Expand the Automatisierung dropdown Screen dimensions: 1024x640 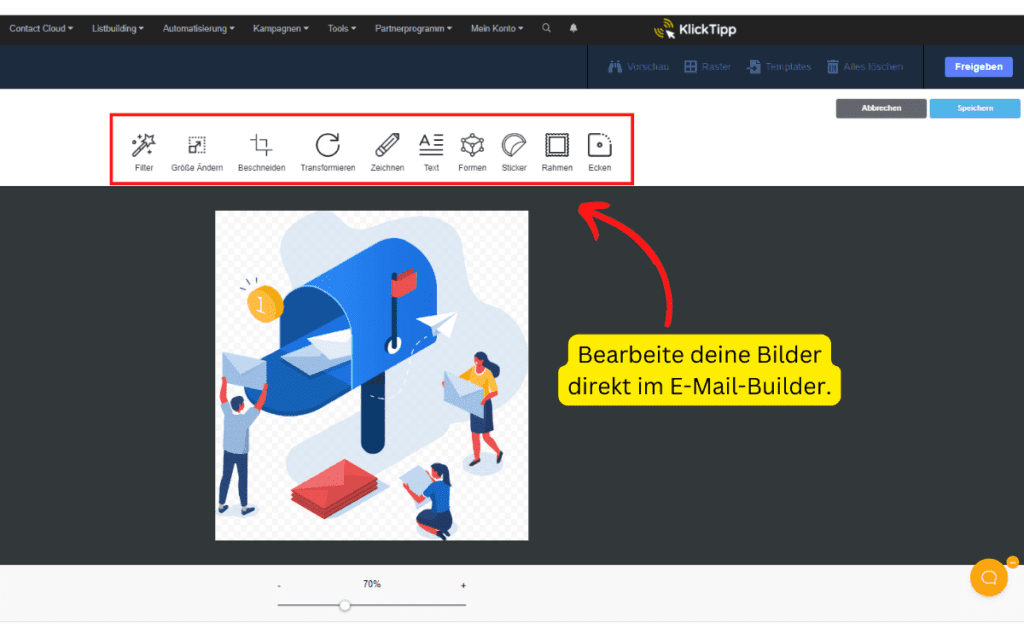pyautogui.click(x=198, y=28)
